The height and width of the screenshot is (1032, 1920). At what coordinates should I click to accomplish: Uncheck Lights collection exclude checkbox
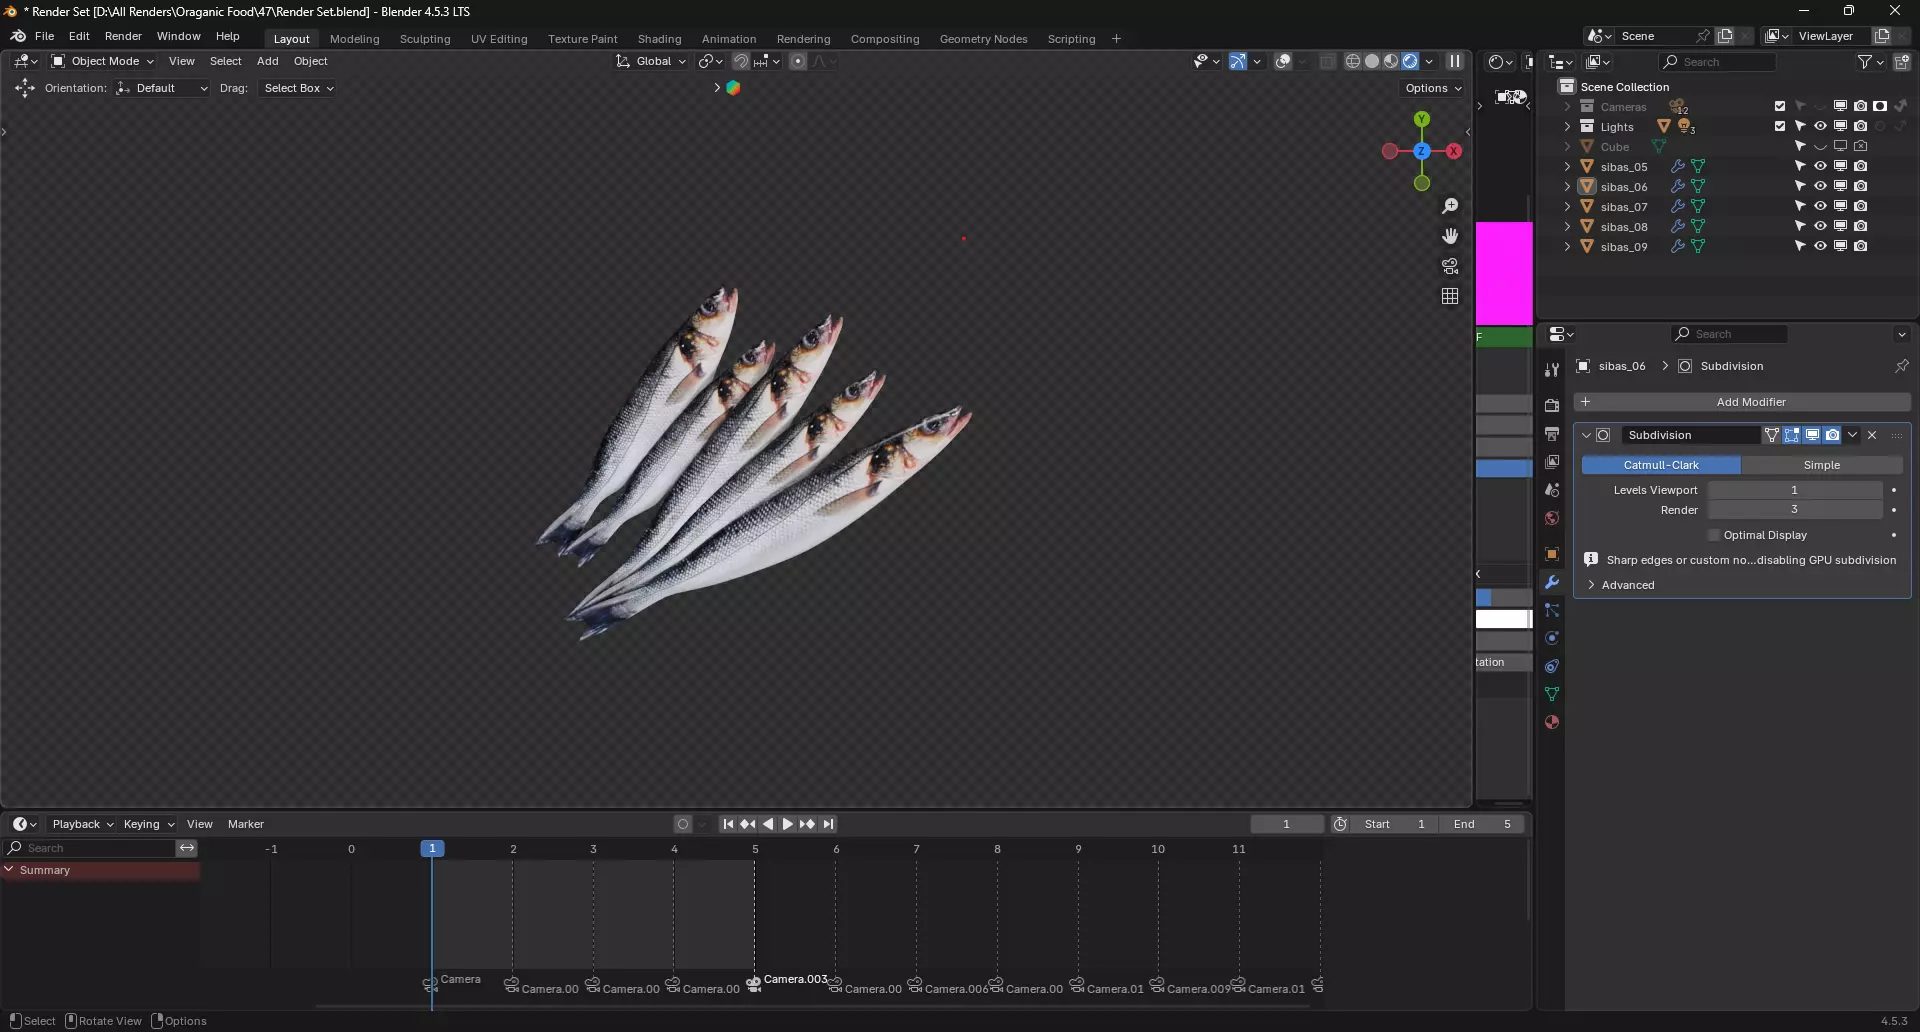click(1780, 126)
